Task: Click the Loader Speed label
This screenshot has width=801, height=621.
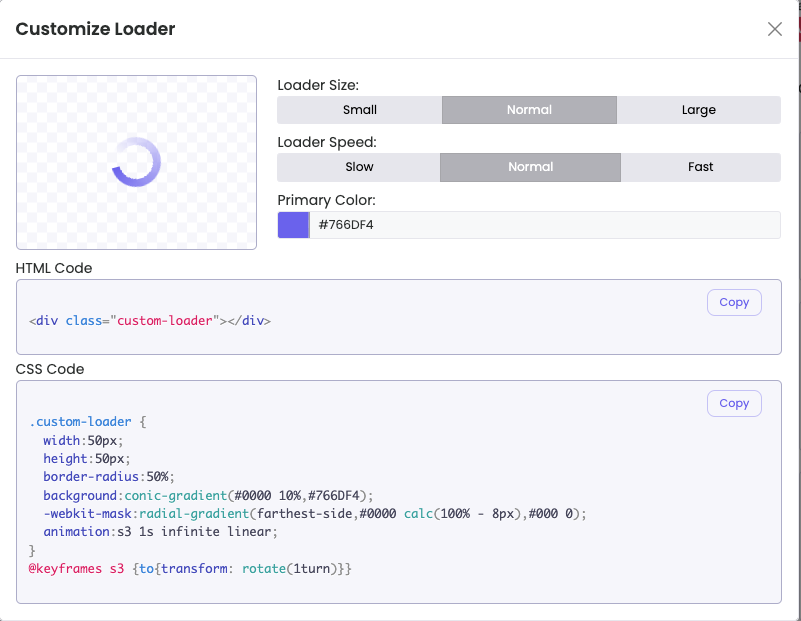Action: 327,142
